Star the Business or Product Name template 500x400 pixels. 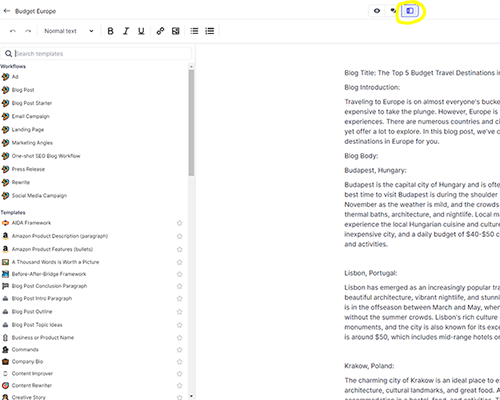coord(180,338)
